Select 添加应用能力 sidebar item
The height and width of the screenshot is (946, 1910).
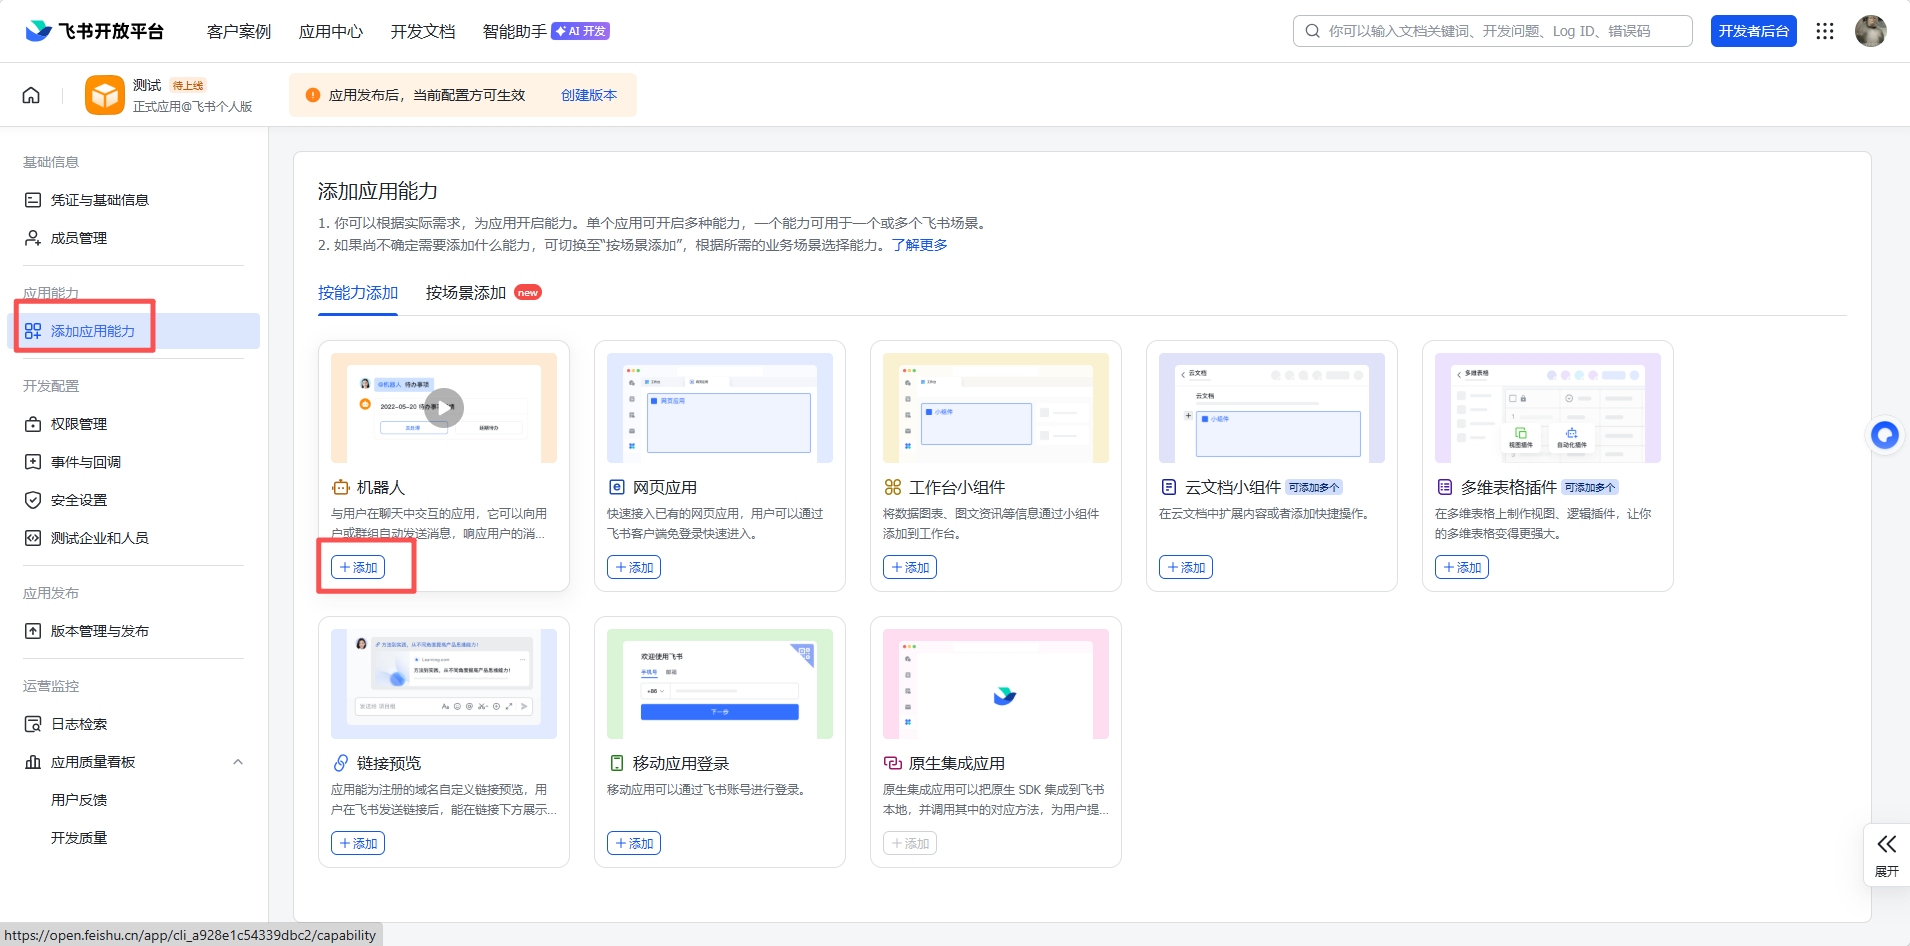(133, 331)
